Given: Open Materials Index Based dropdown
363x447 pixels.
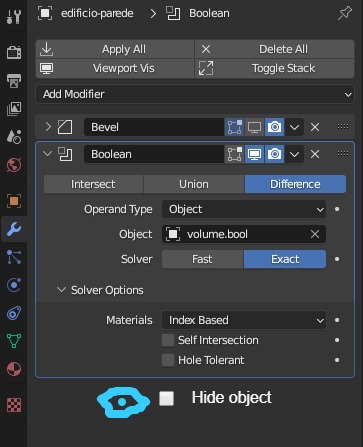Looking at the screenshot, I should [x=244, y=320].
